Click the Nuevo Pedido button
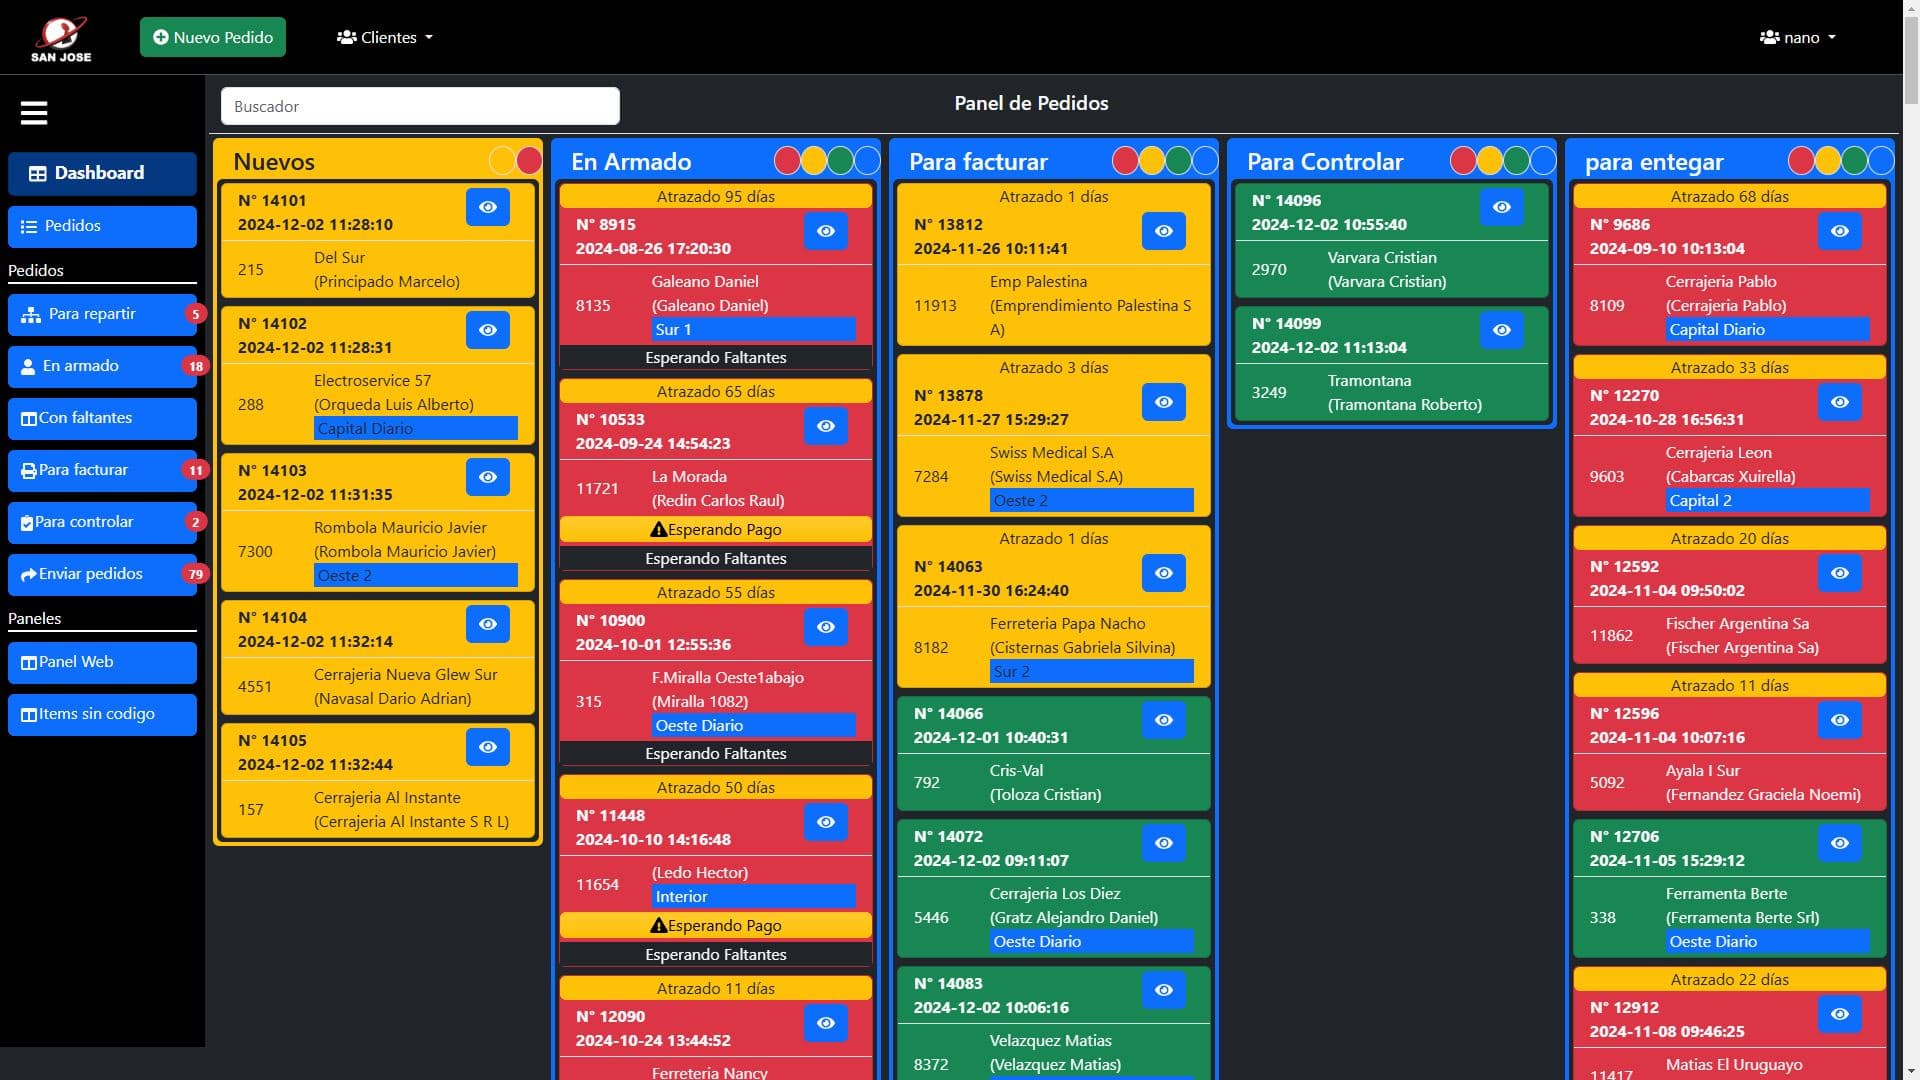 coord(213,37)
